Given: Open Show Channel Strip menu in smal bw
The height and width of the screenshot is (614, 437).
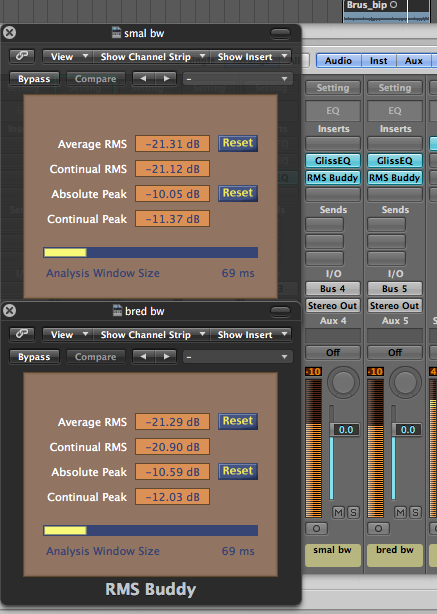Looking at the screenshot, I should [x=152, y=57].
